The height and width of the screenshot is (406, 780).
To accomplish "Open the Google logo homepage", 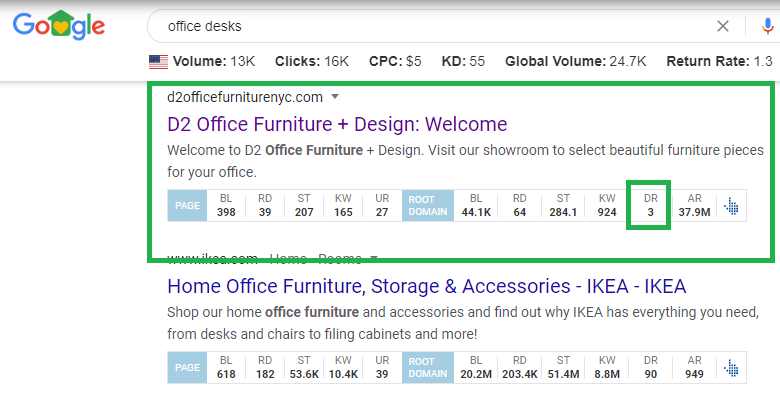I will point(59,25).
